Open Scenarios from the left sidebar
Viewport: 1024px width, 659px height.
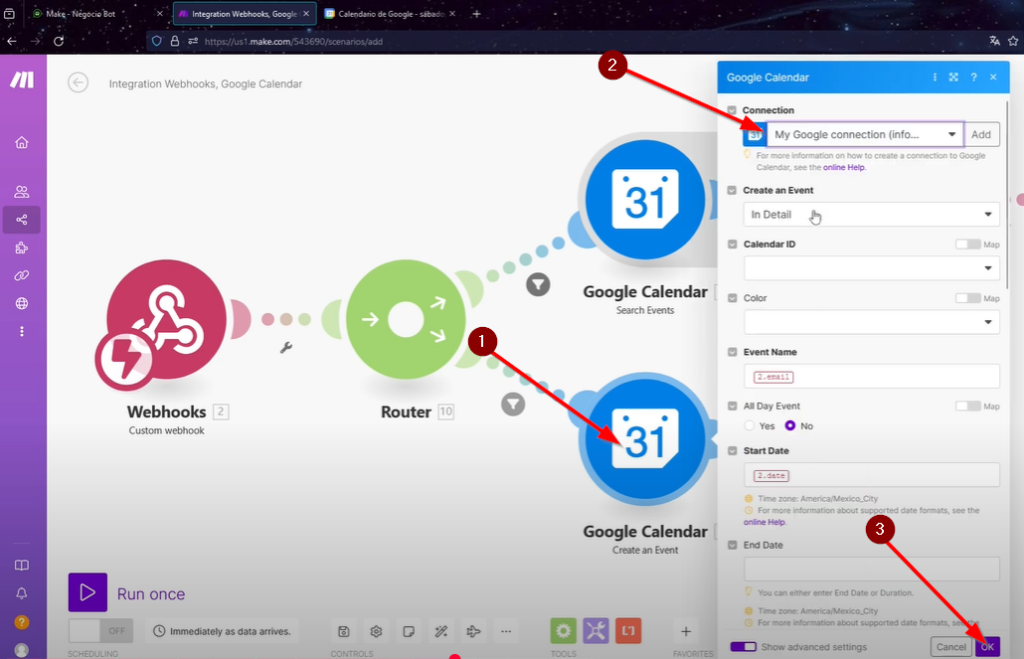click(x=22, y=219)
